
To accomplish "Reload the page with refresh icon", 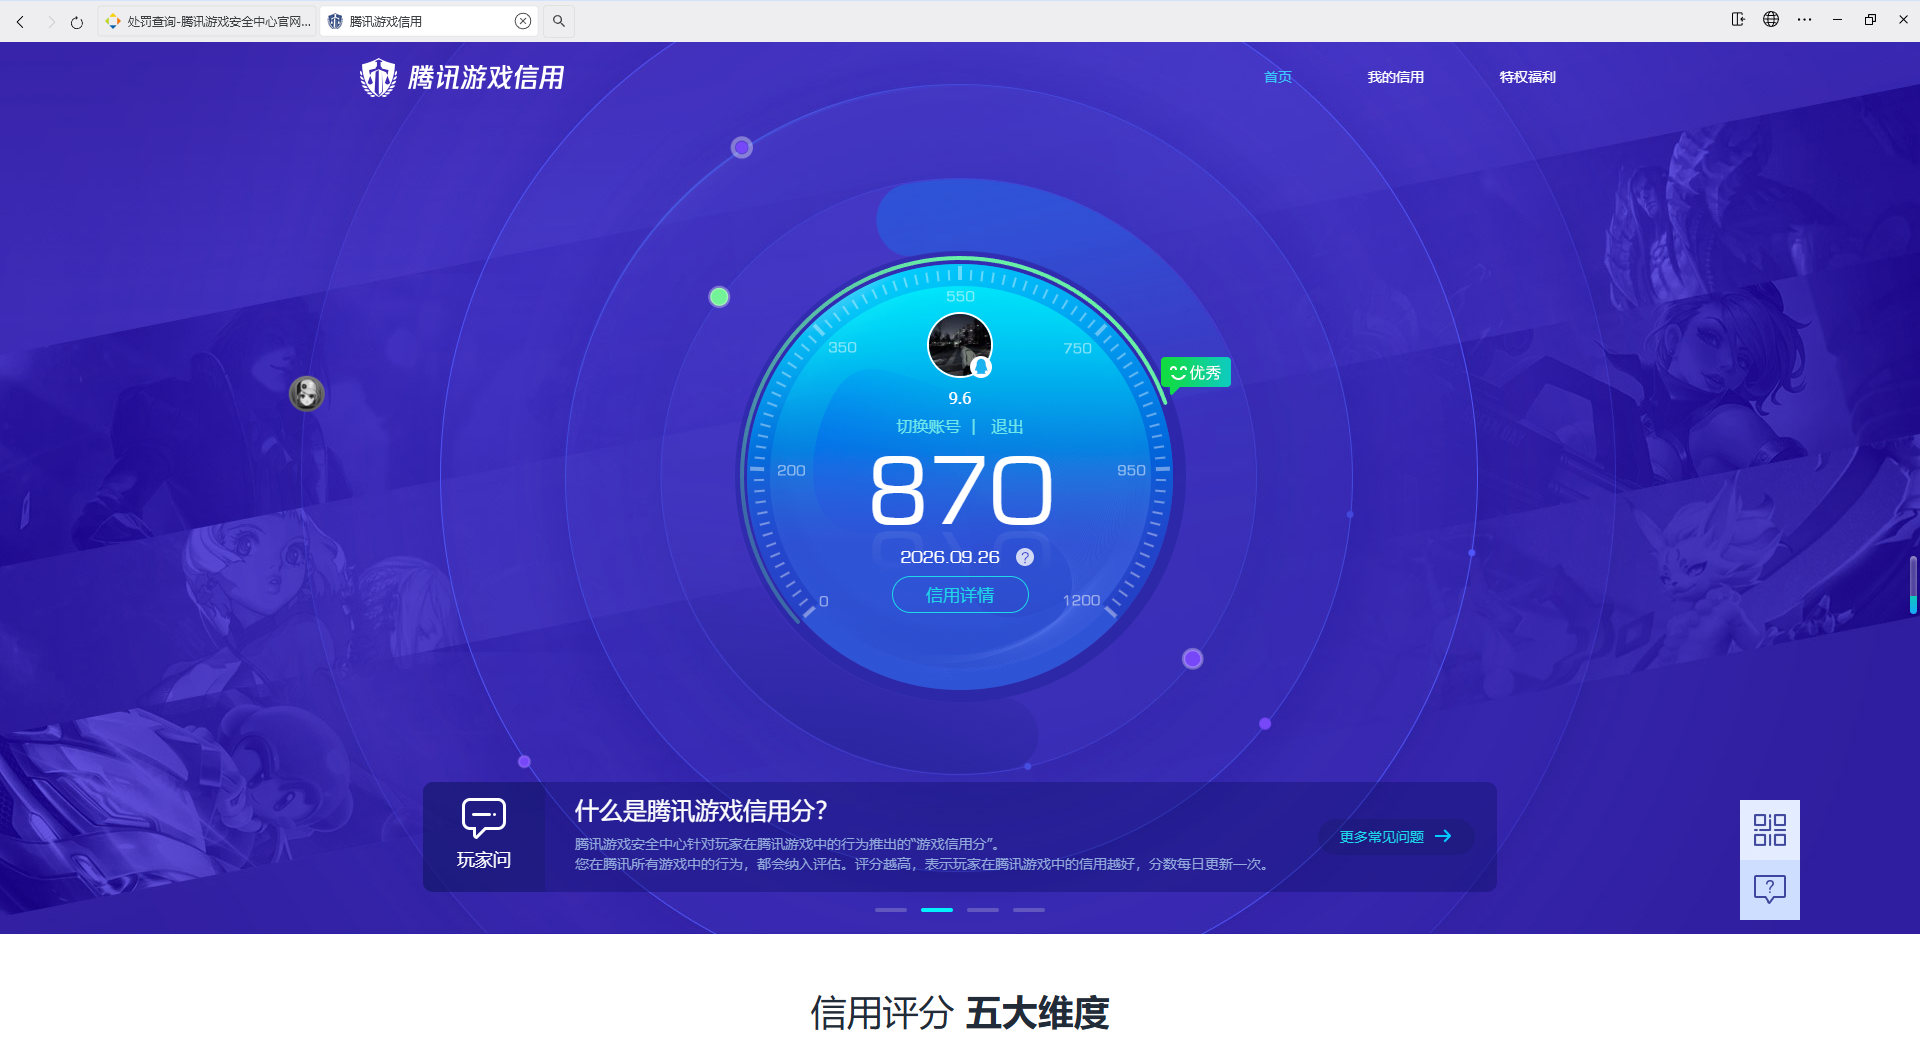I will coord(77,21).
